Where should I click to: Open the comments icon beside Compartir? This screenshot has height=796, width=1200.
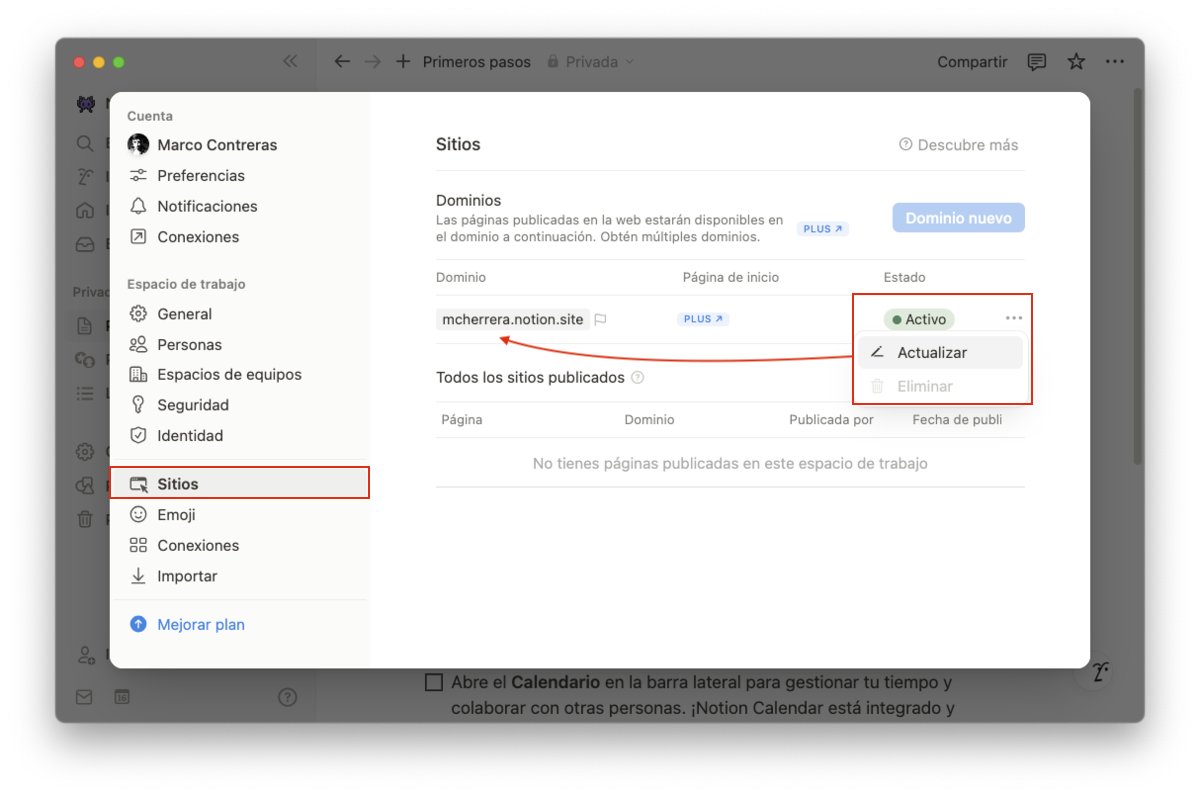pos(1037,62)
